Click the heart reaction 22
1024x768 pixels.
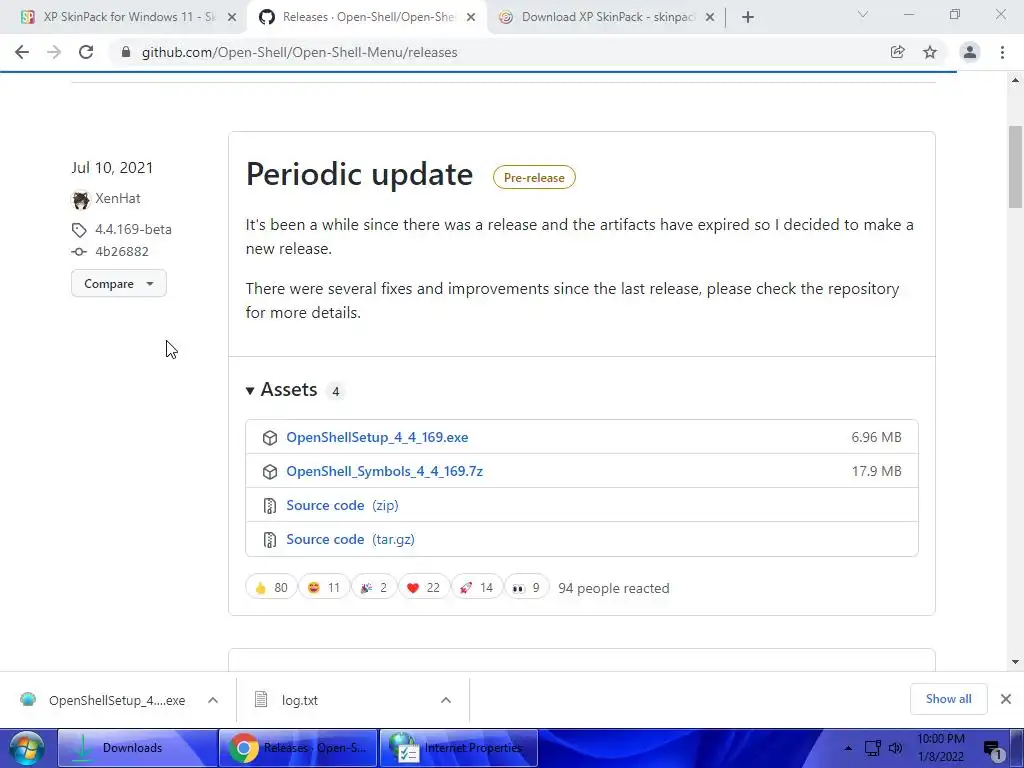click(423, 588)
